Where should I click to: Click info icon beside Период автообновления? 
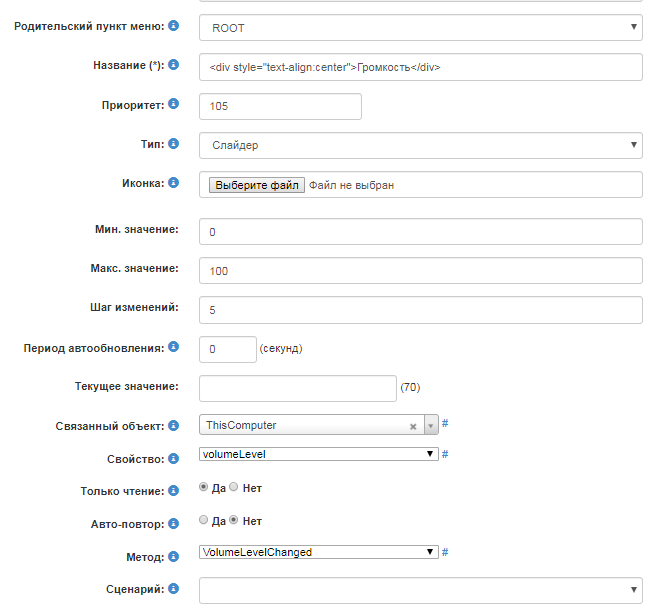(174, 347)
